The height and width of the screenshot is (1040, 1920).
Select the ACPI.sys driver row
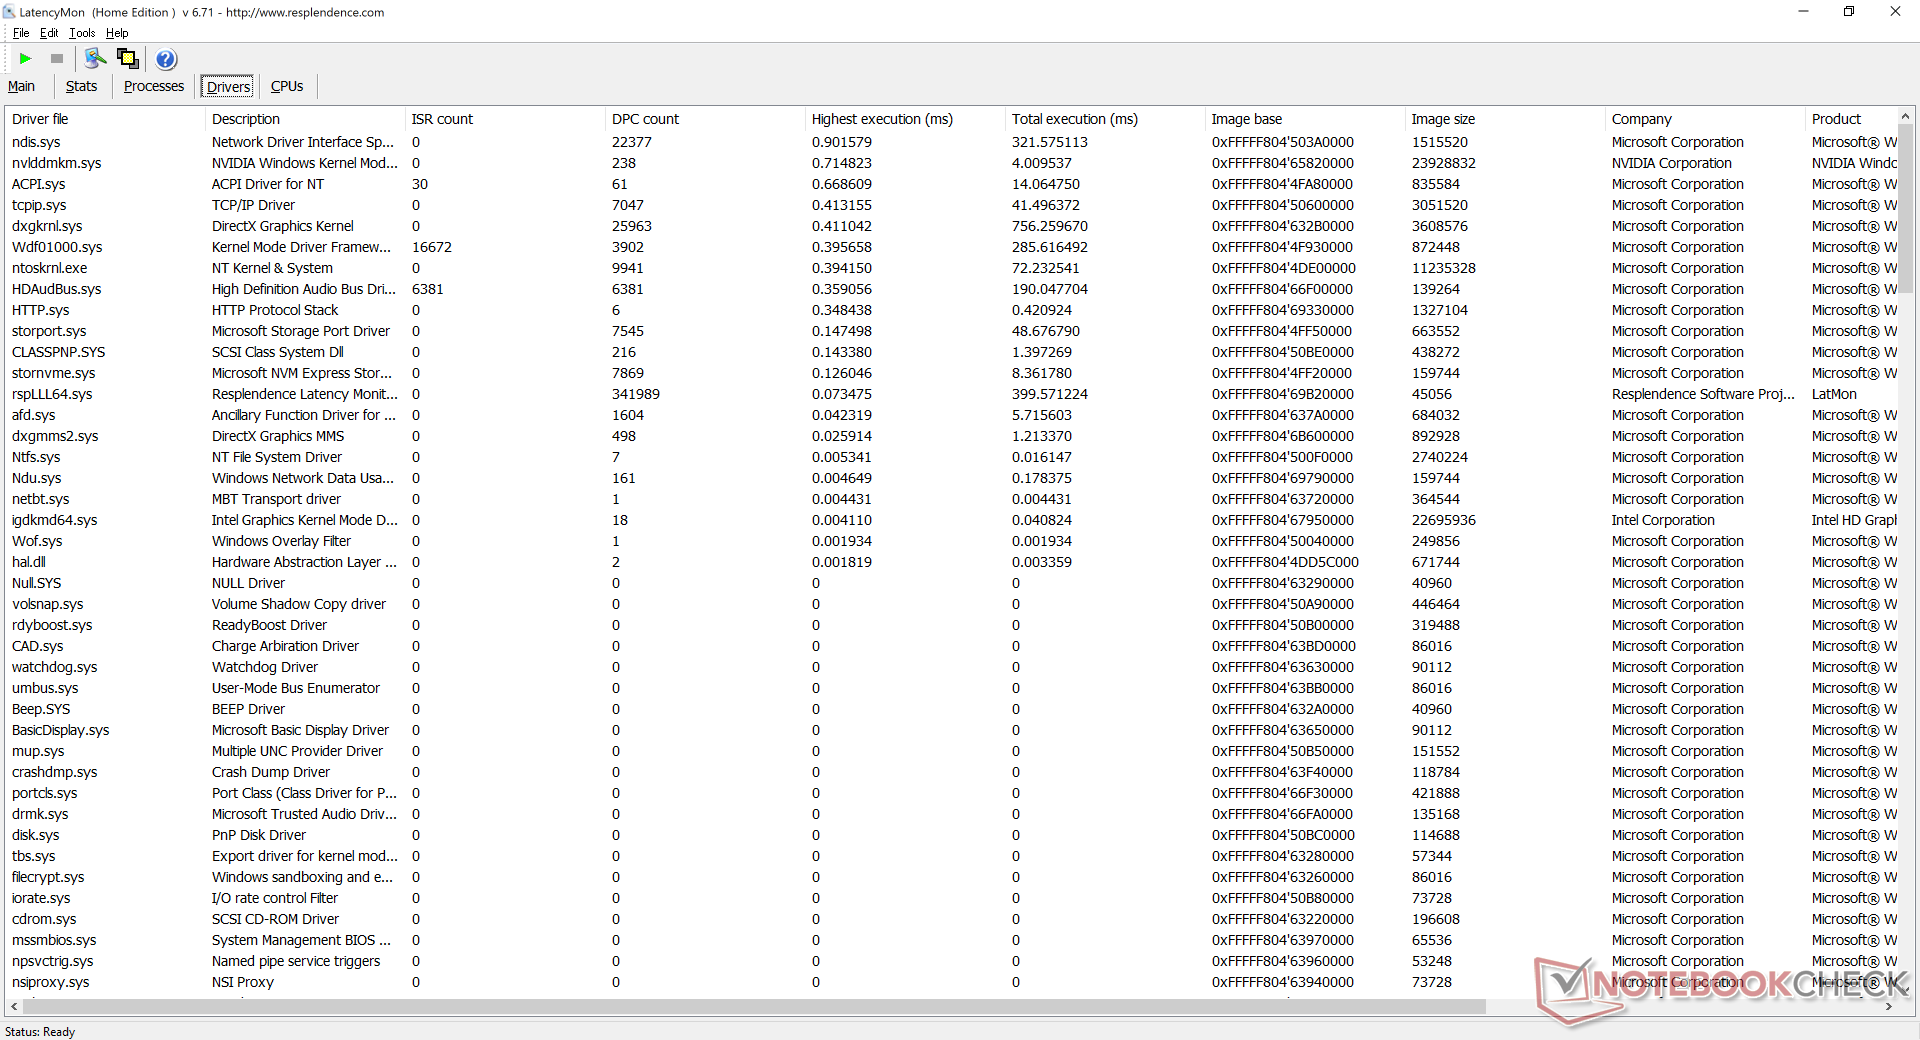tap(951, 184)
